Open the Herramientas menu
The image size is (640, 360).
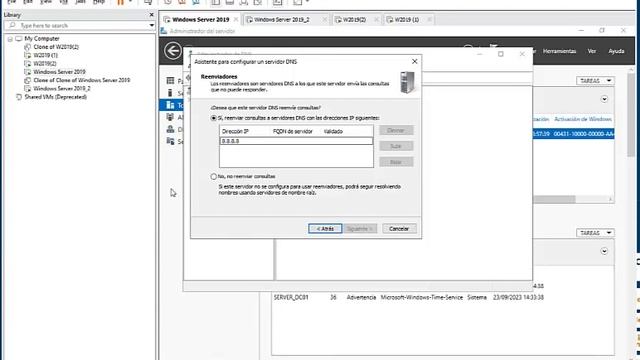[x=559, y=51]
